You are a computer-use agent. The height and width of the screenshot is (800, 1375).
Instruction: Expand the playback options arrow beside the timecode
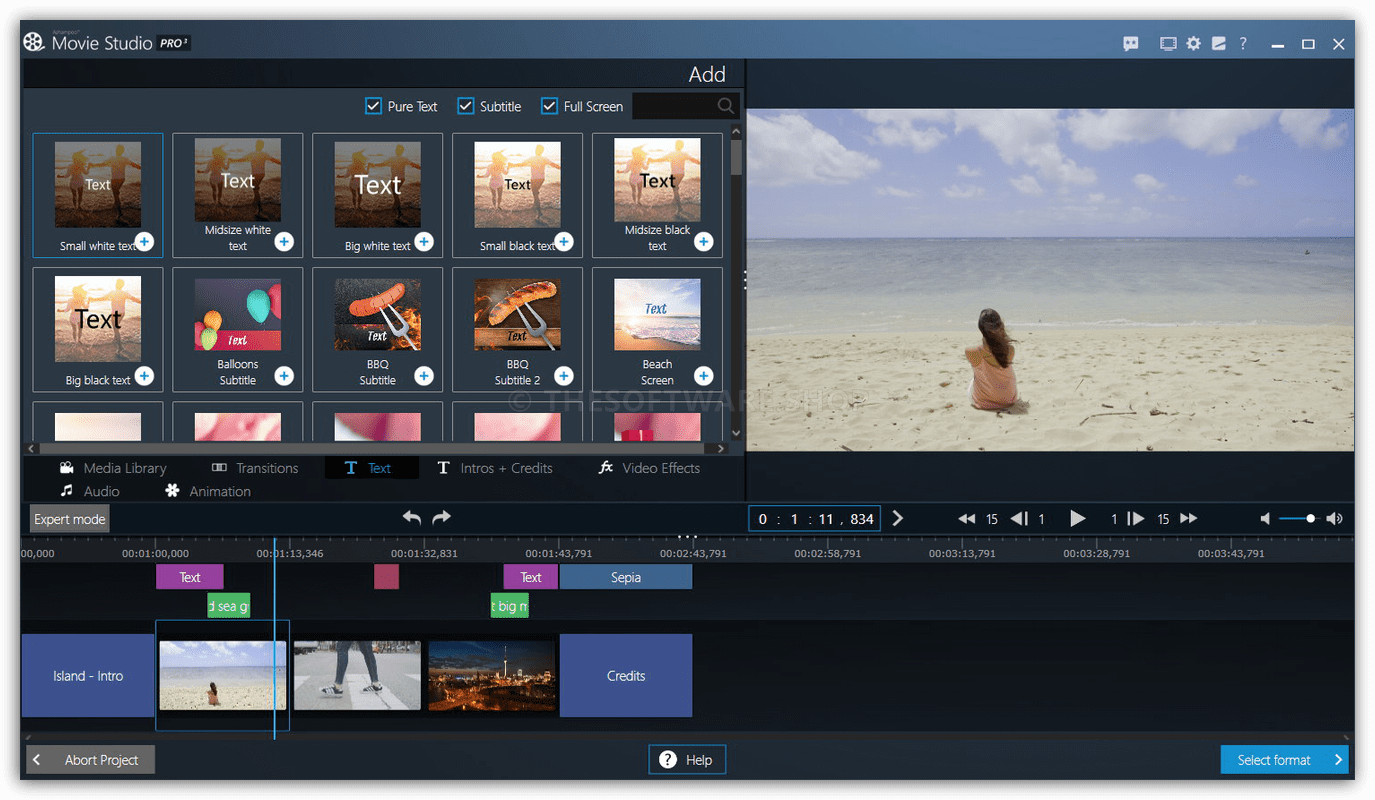point(897,518)
